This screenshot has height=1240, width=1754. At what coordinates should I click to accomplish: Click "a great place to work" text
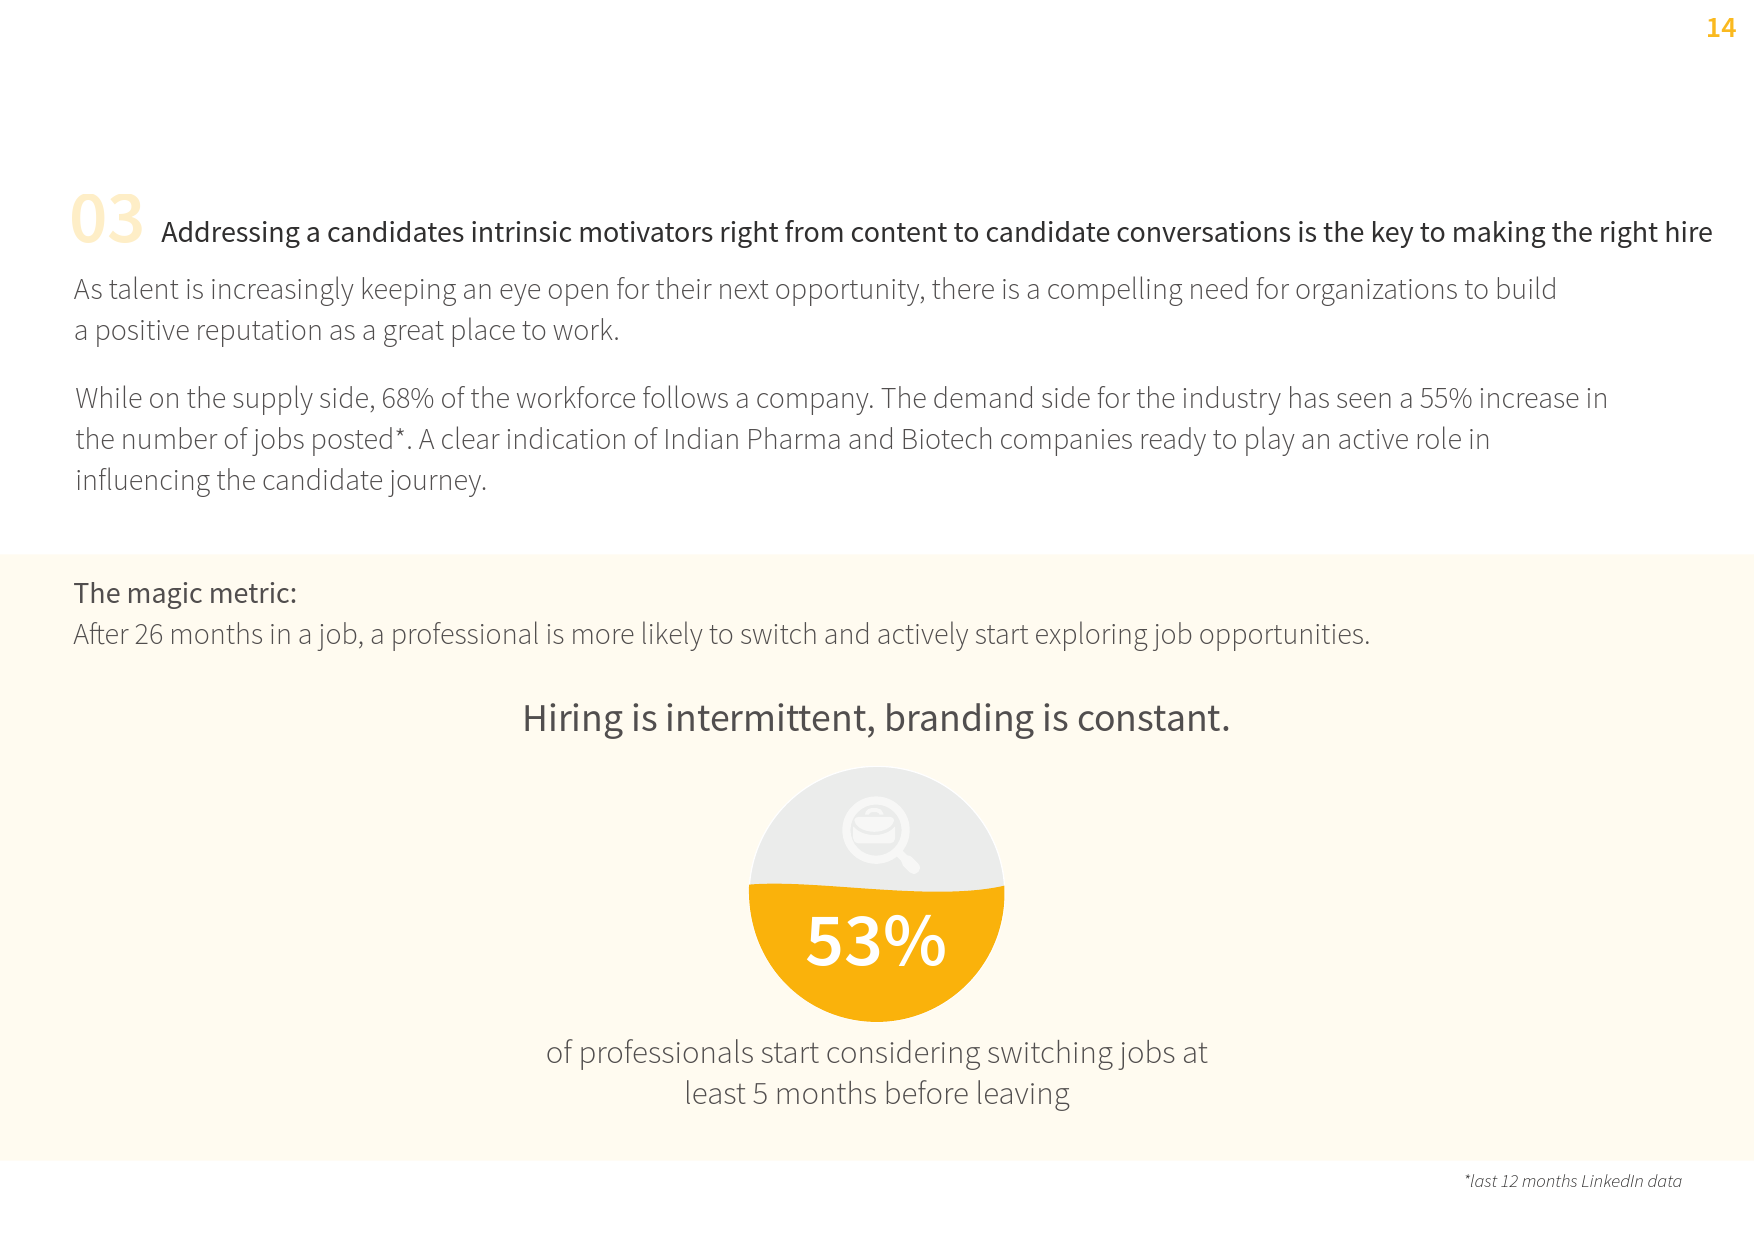(500, 331)
